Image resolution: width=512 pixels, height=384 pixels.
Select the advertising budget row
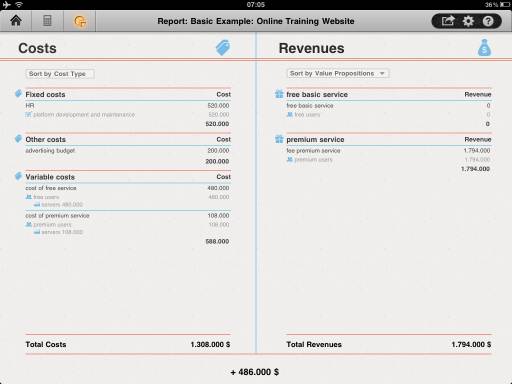pos(128,151)
